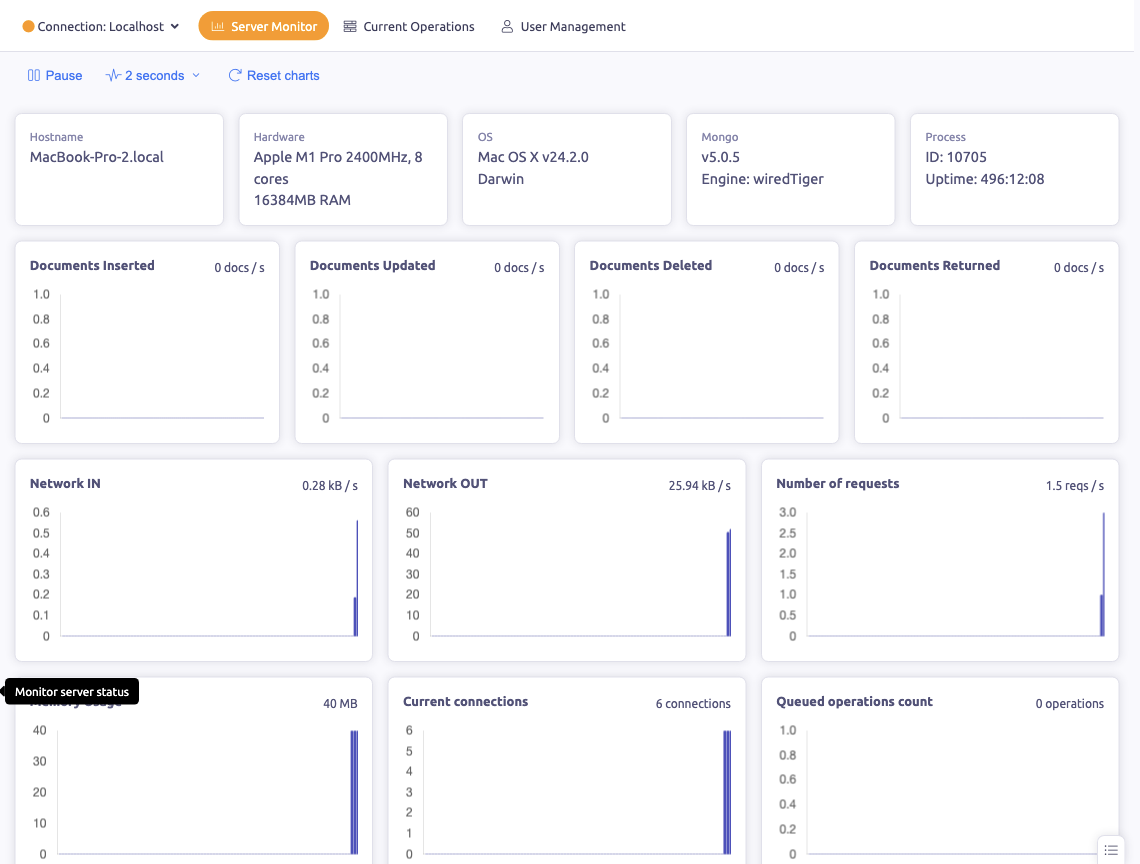Click the Hostname info card
This screenshot has height=864, width=1140.
(x=118, y=168)
